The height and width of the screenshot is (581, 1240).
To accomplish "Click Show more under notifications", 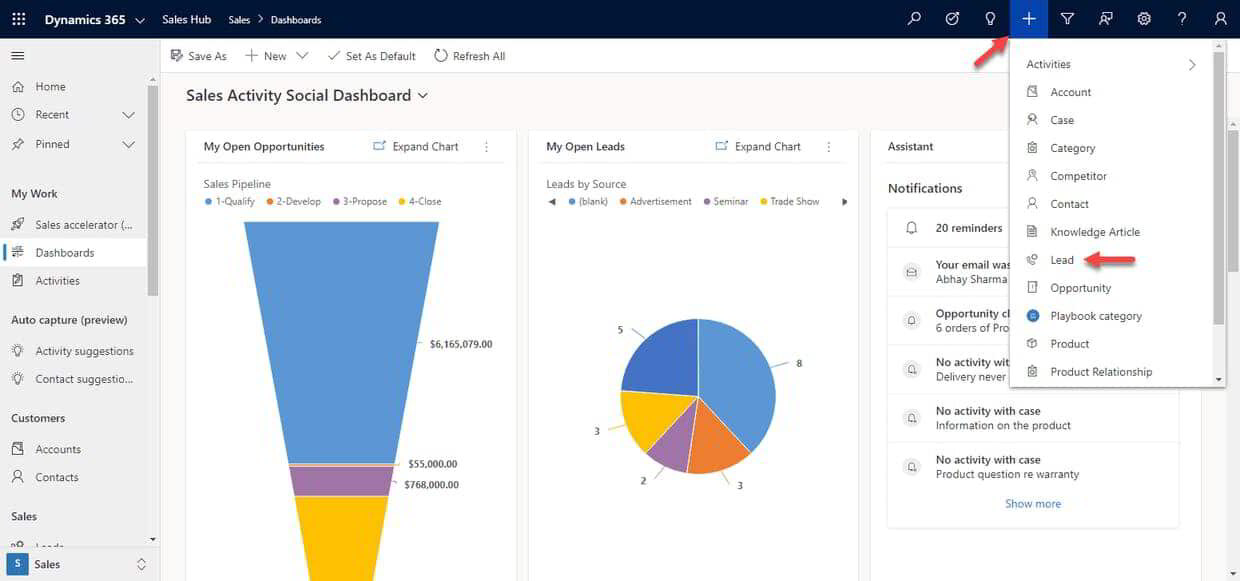I will (1032, 503).
